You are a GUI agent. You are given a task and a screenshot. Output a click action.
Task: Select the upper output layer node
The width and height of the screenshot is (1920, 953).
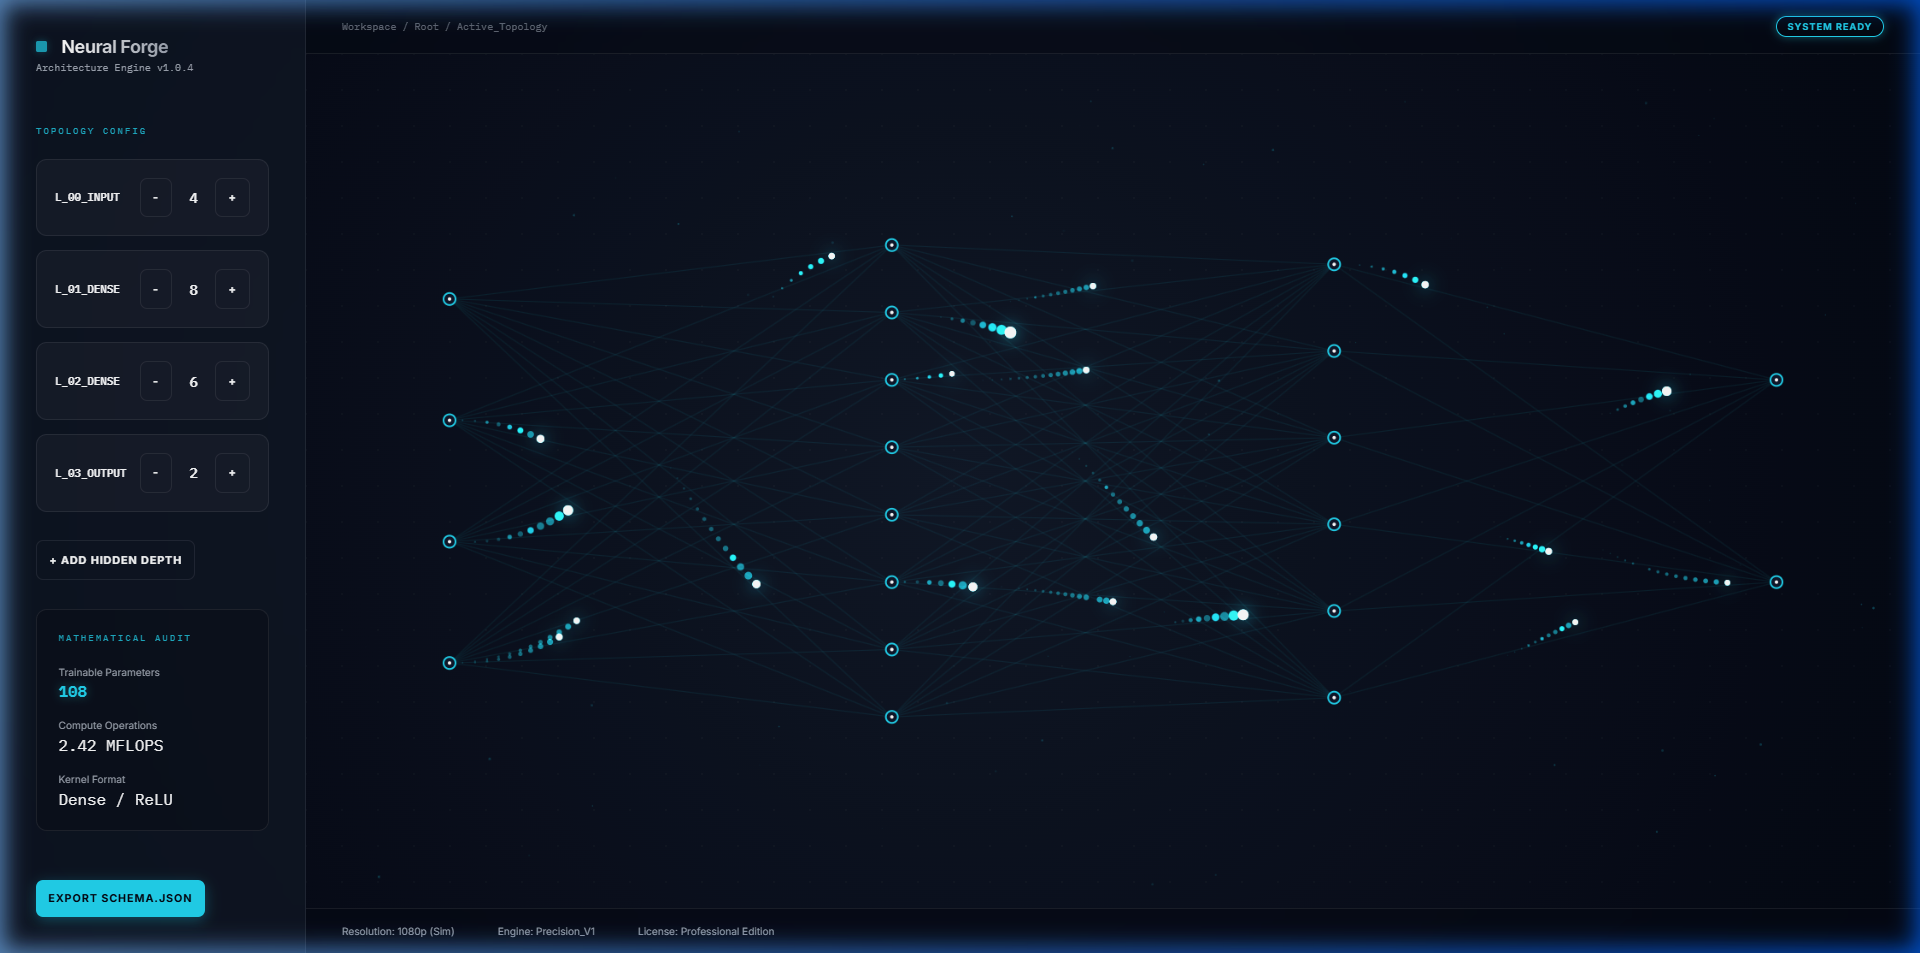(1776, 380)
